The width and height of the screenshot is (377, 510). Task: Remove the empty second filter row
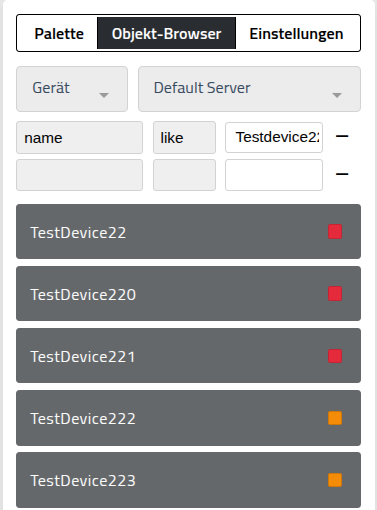click(x=342, y=174)
